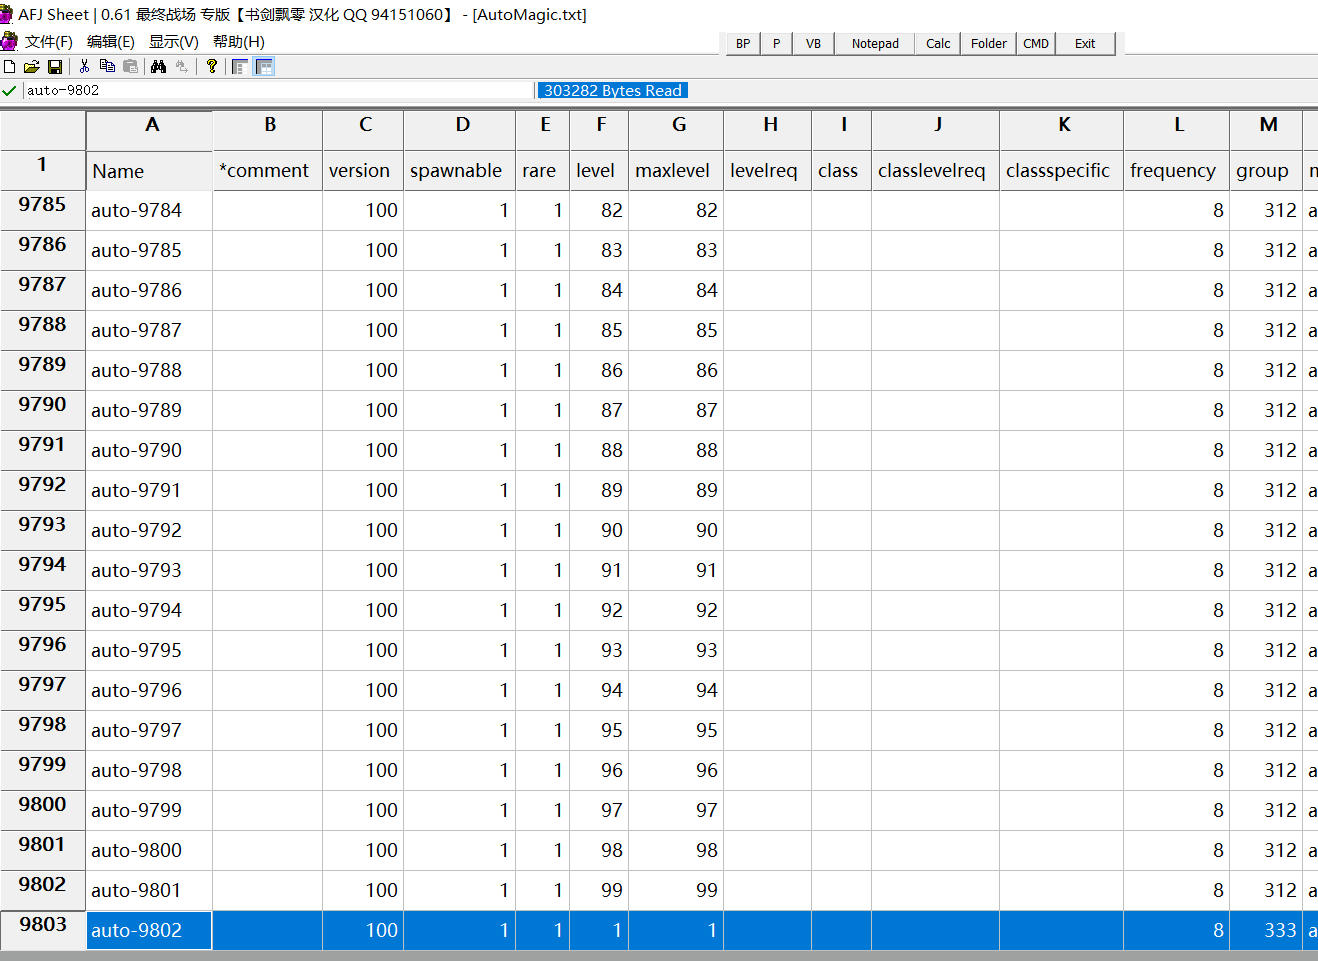The width and height of the screenshot is (1318, 961).
Task: Click the 303282 Bytes Read status label
Action: (x=612, y=90)
